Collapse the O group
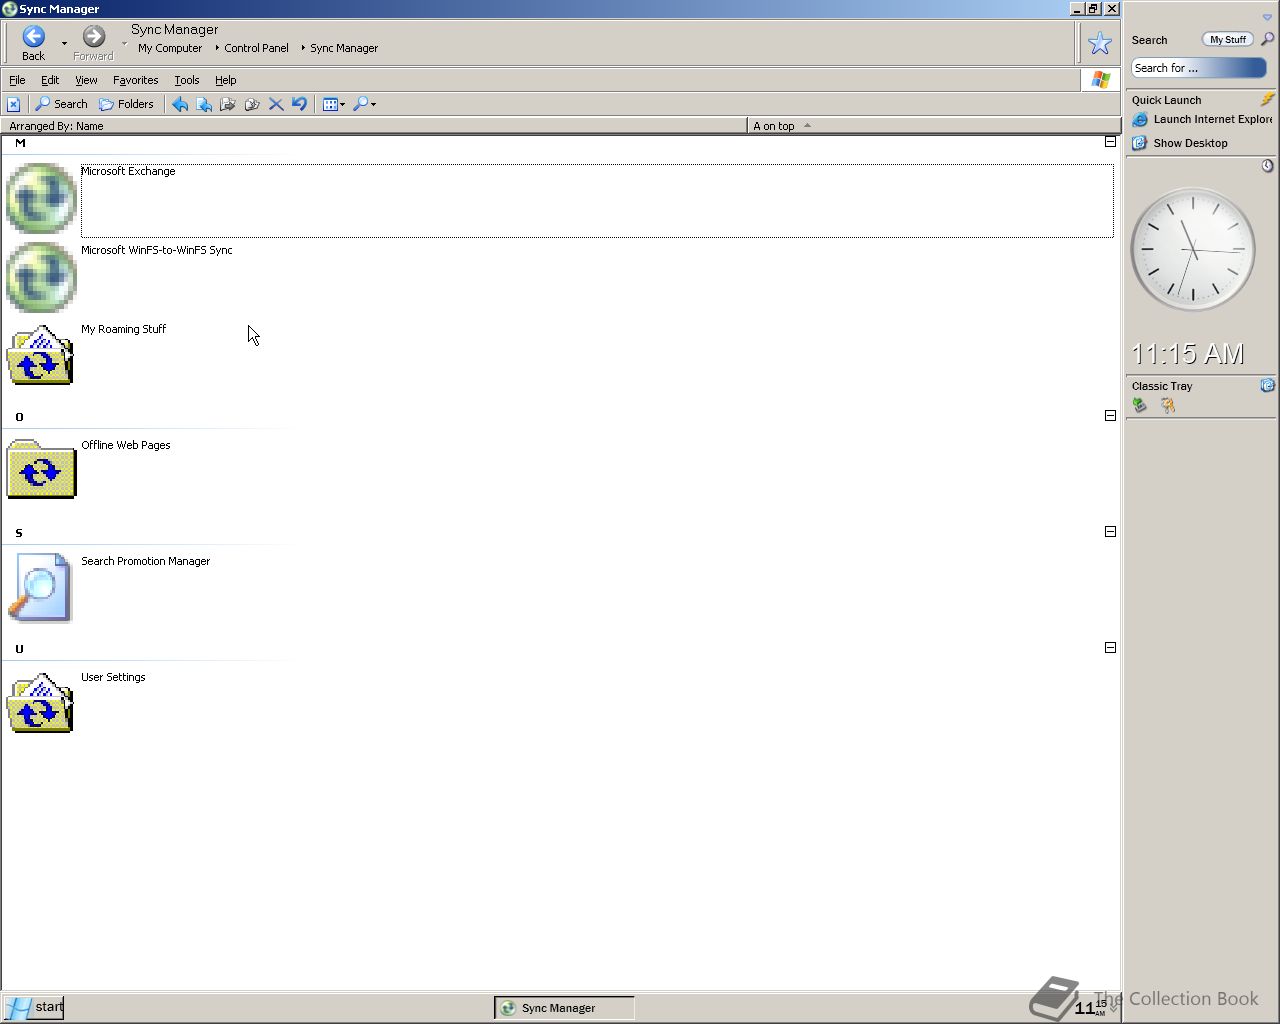 pos(1110,416)
